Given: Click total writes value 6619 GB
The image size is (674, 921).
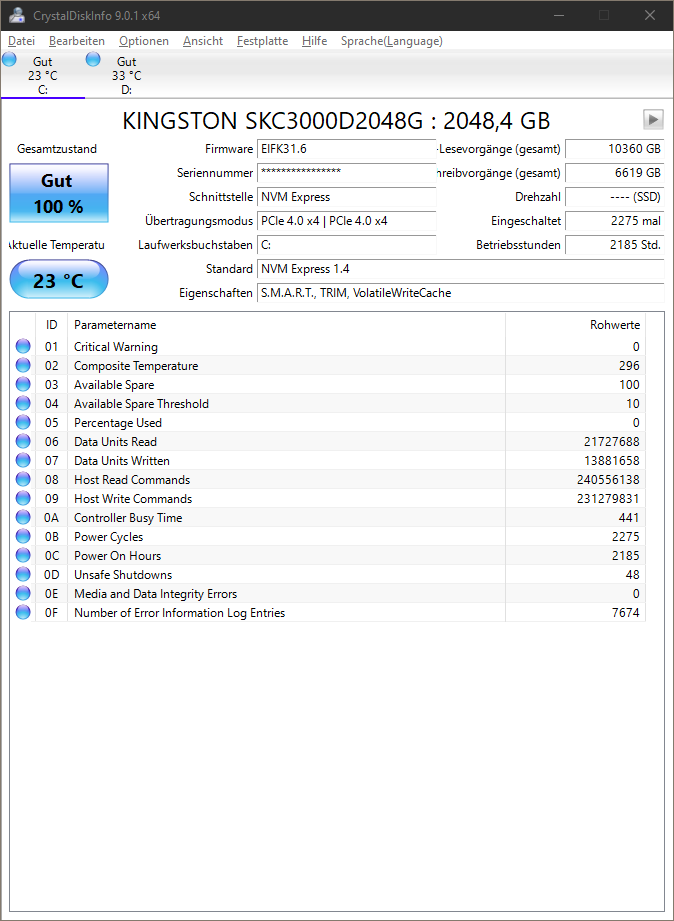Looking at the screenshot, I should [x=615, y=173].
